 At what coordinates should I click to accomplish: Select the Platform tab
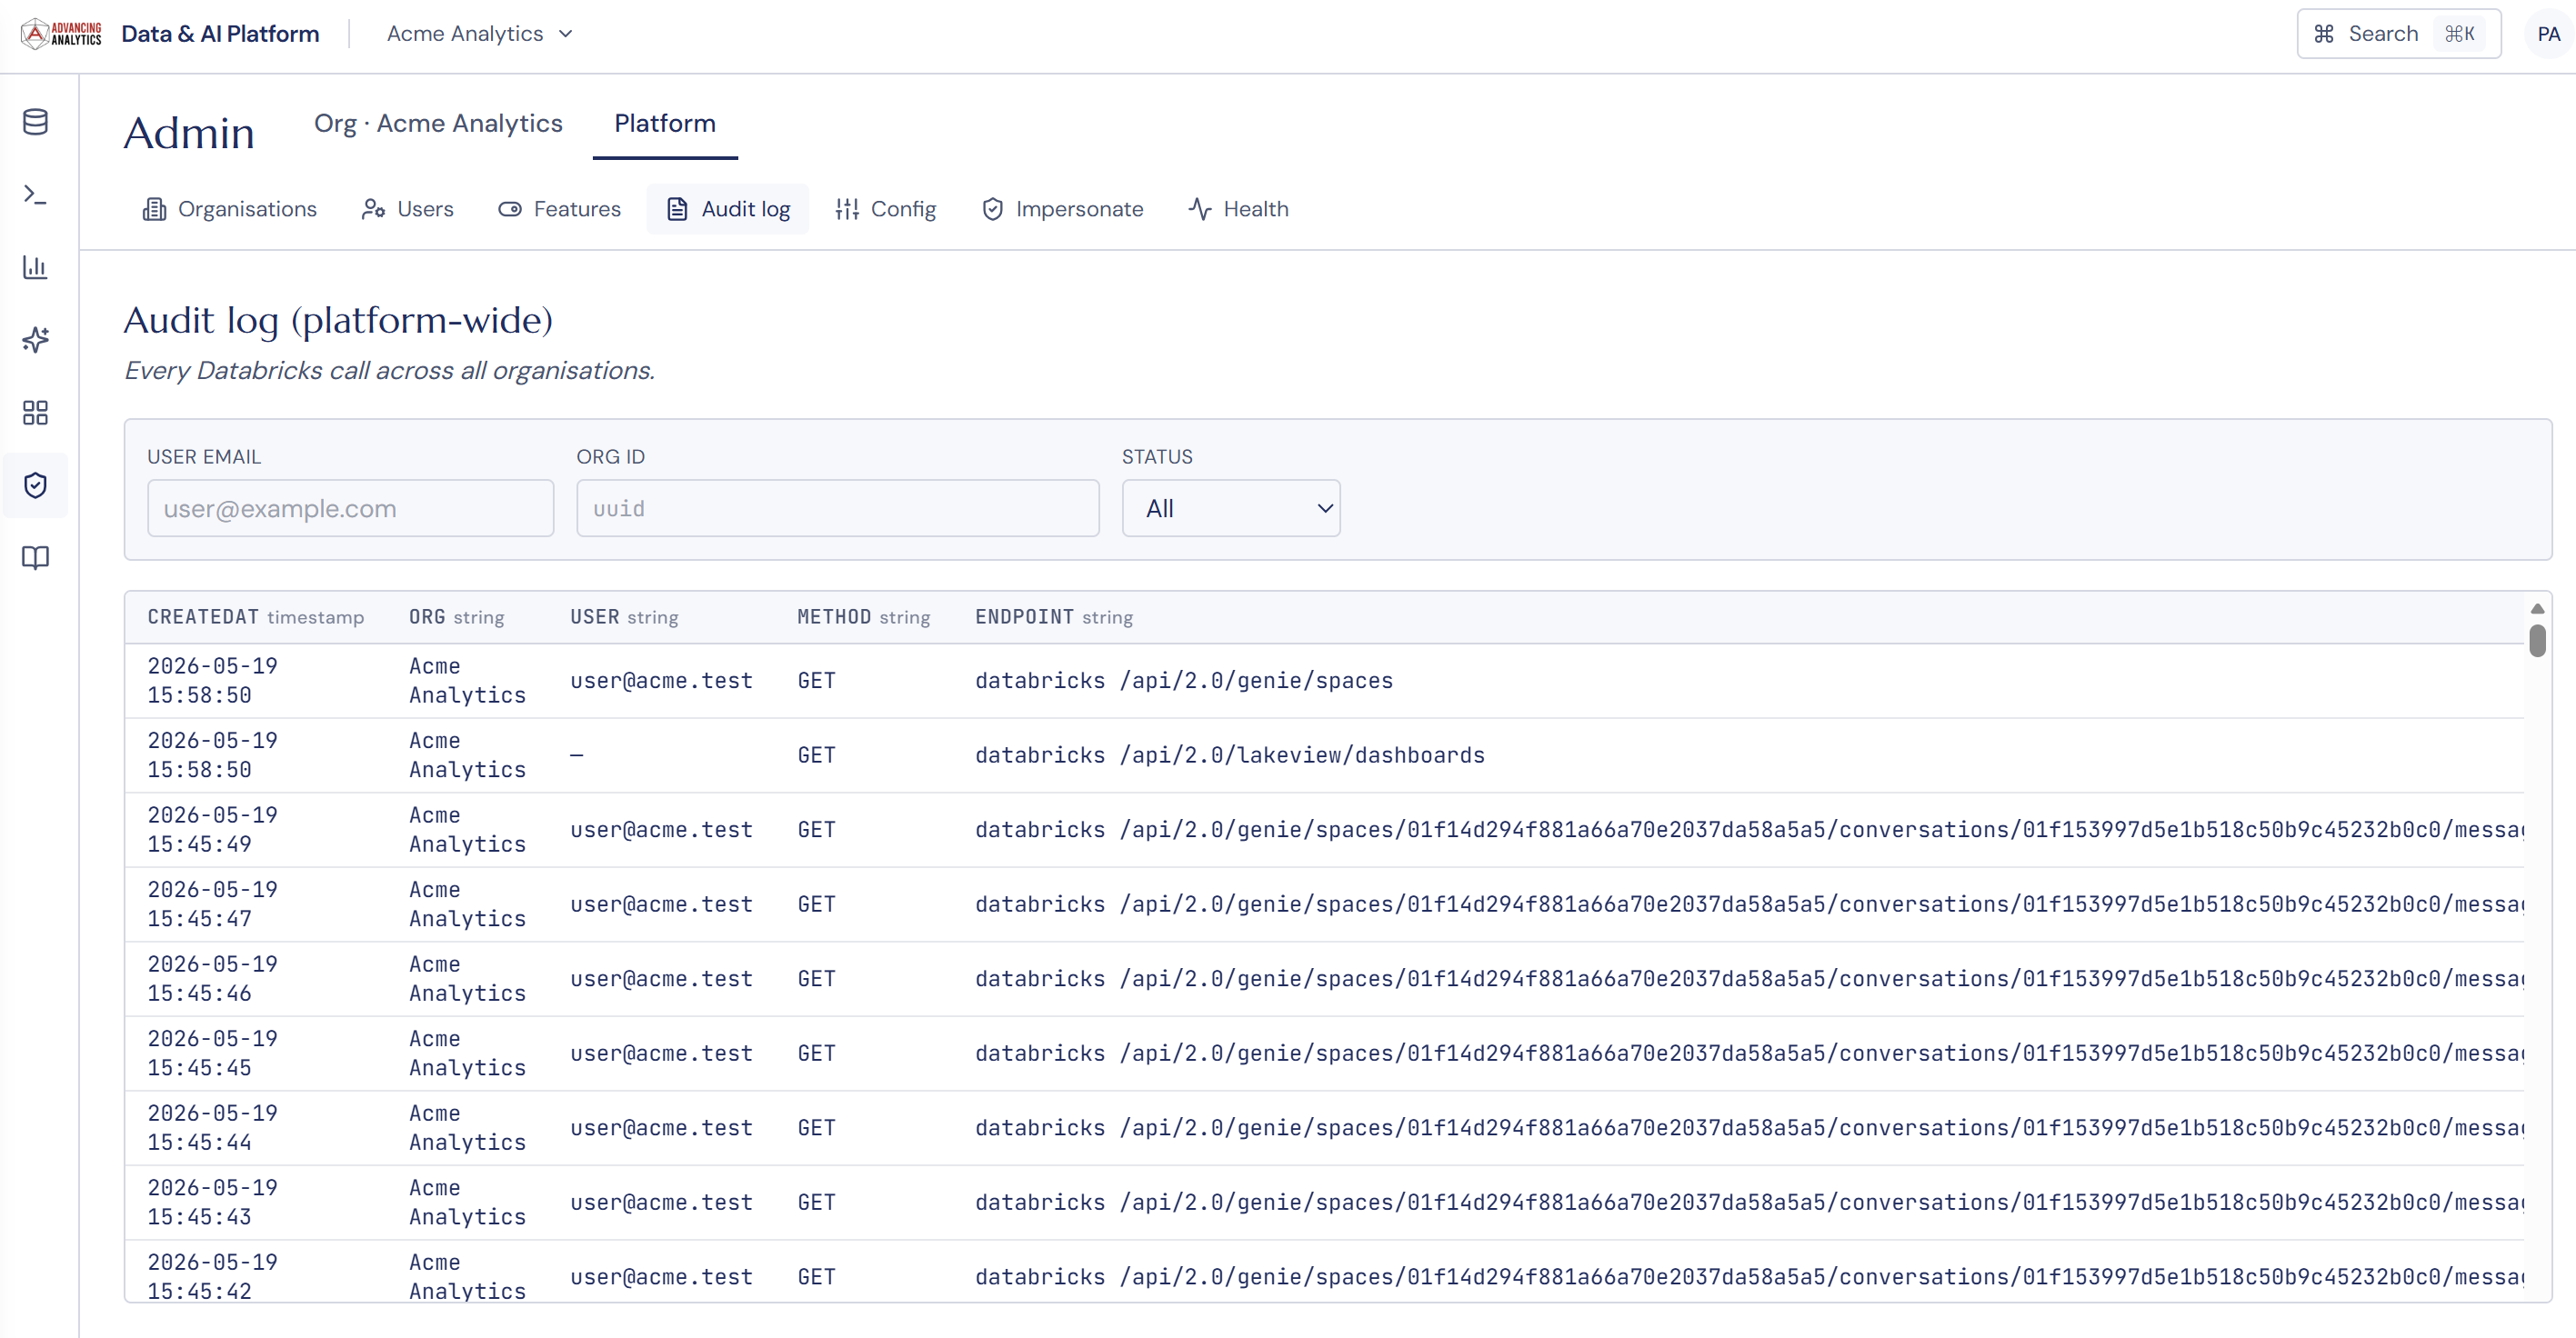[x=665, y=123]
